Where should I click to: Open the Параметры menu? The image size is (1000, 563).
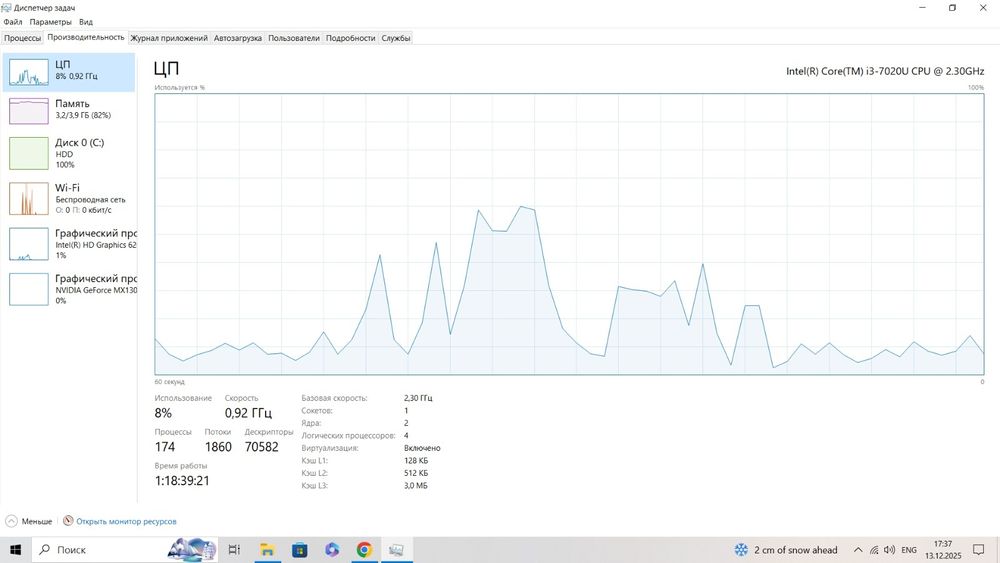[50, 22]
